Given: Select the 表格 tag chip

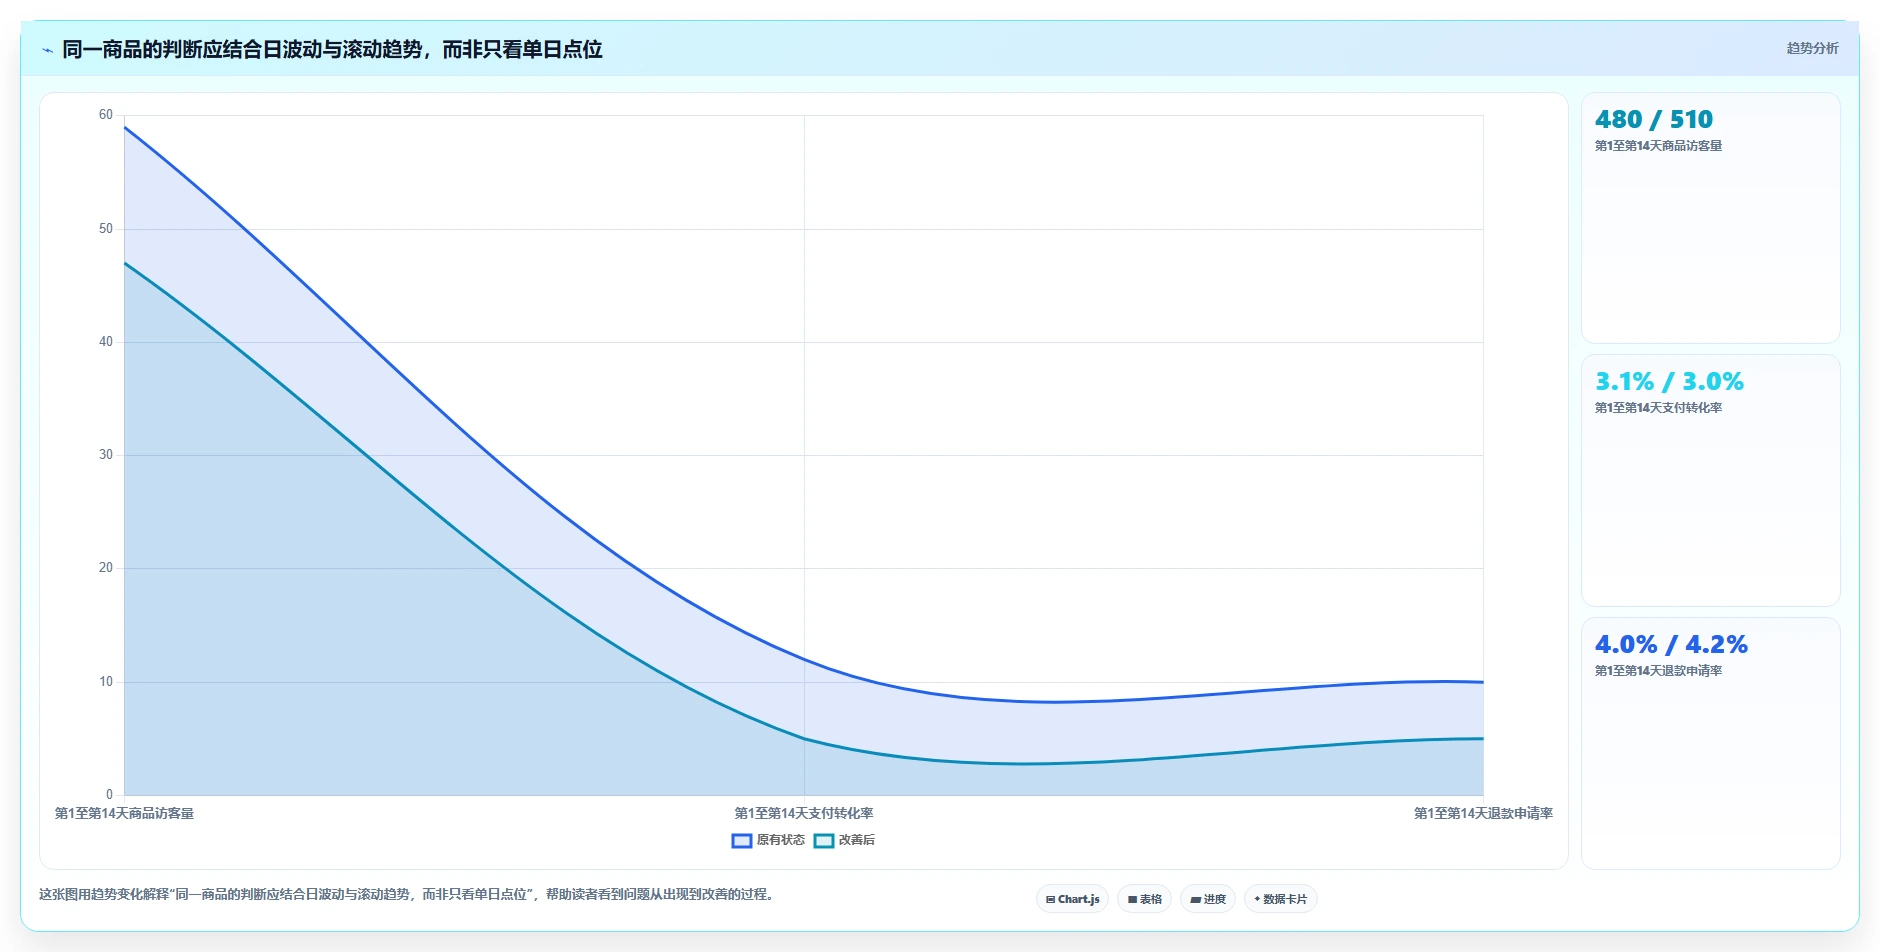Looking at the screenshot, I should (x=1144, y=899).
